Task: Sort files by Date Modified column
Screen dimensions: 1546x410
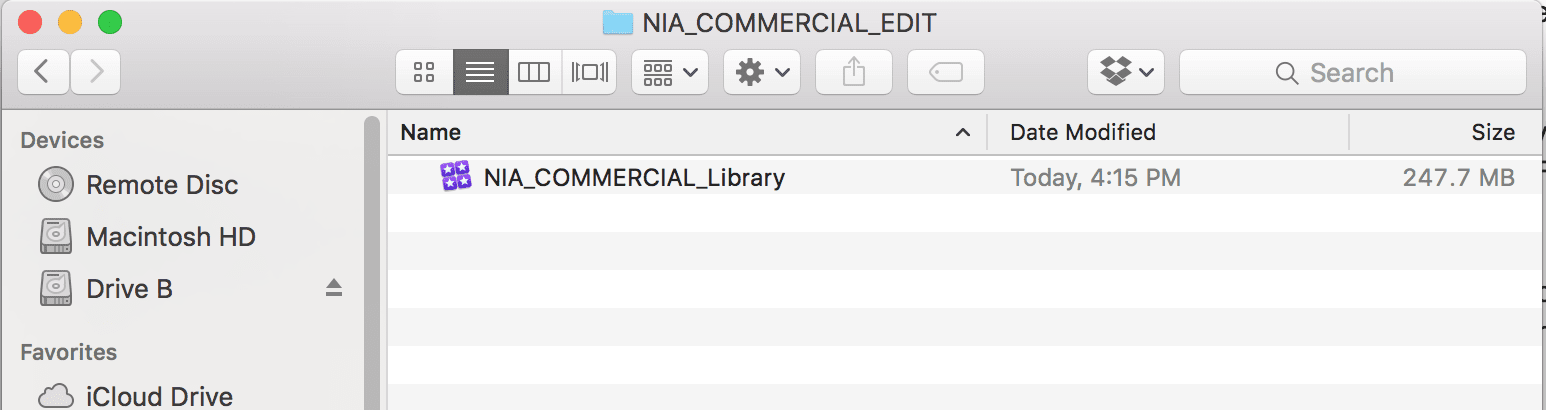Action: point(1083,132)
